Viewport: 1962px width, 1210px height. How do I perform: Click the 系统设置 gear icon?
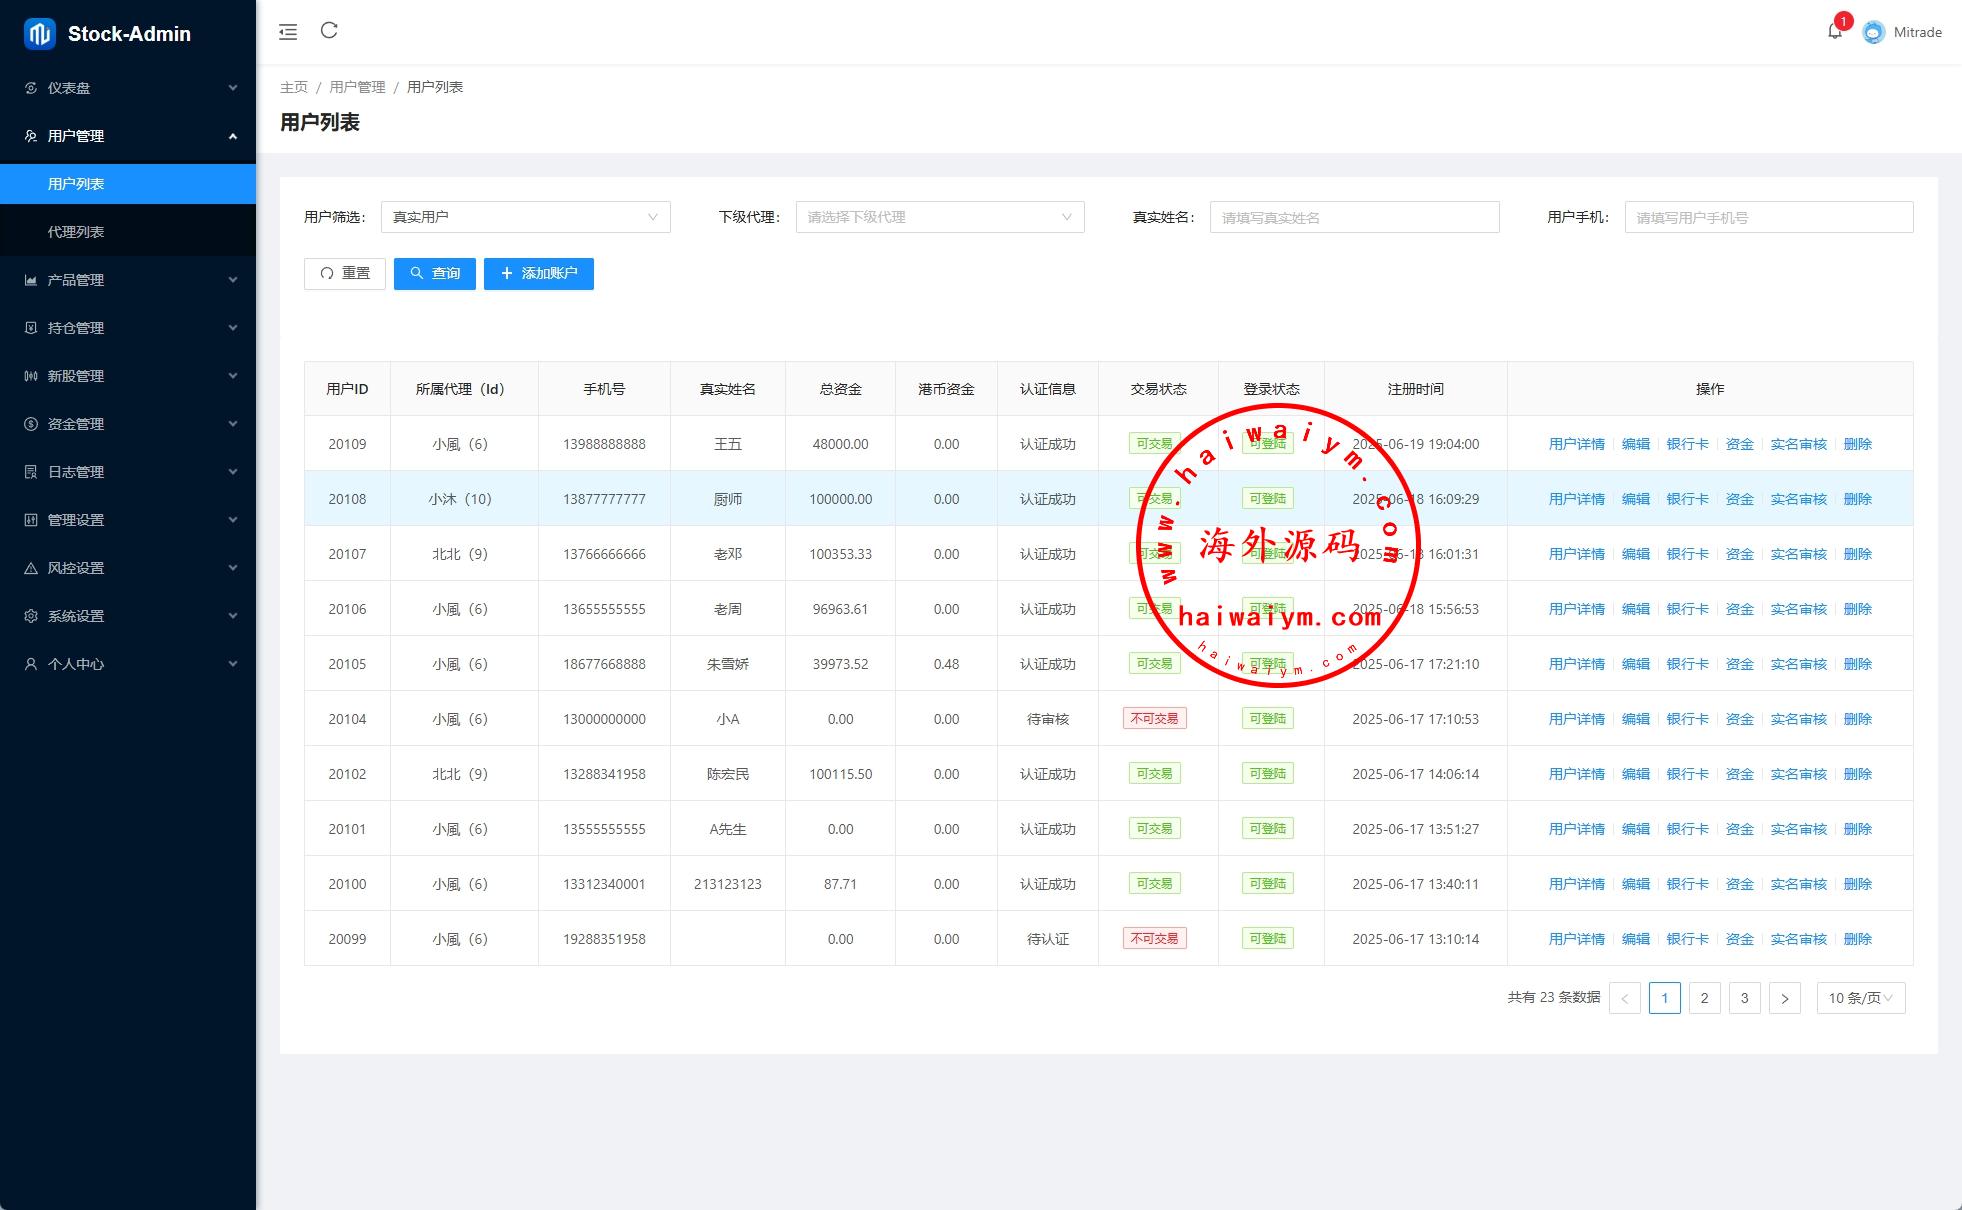(x=31, y=616)
